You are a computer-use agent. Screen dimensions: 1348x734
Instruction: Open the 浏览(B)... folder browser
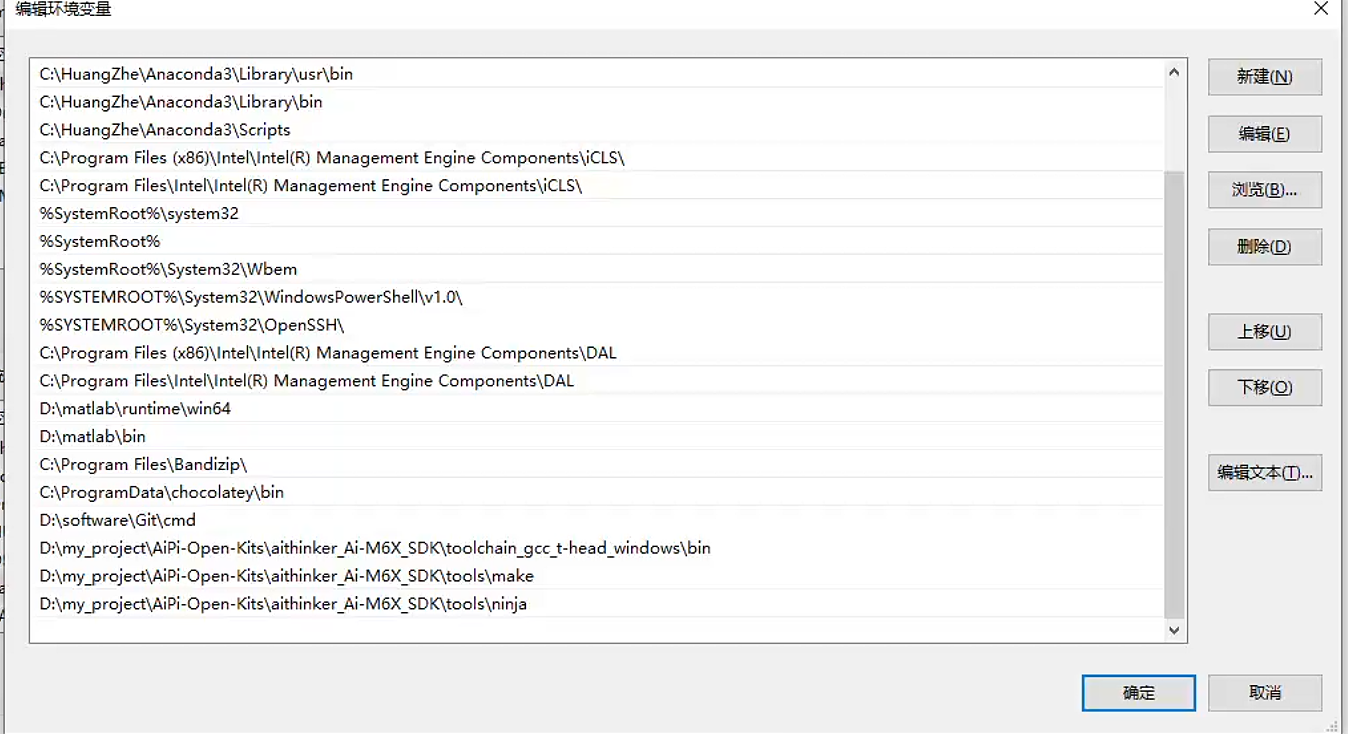pos(1265,190)
